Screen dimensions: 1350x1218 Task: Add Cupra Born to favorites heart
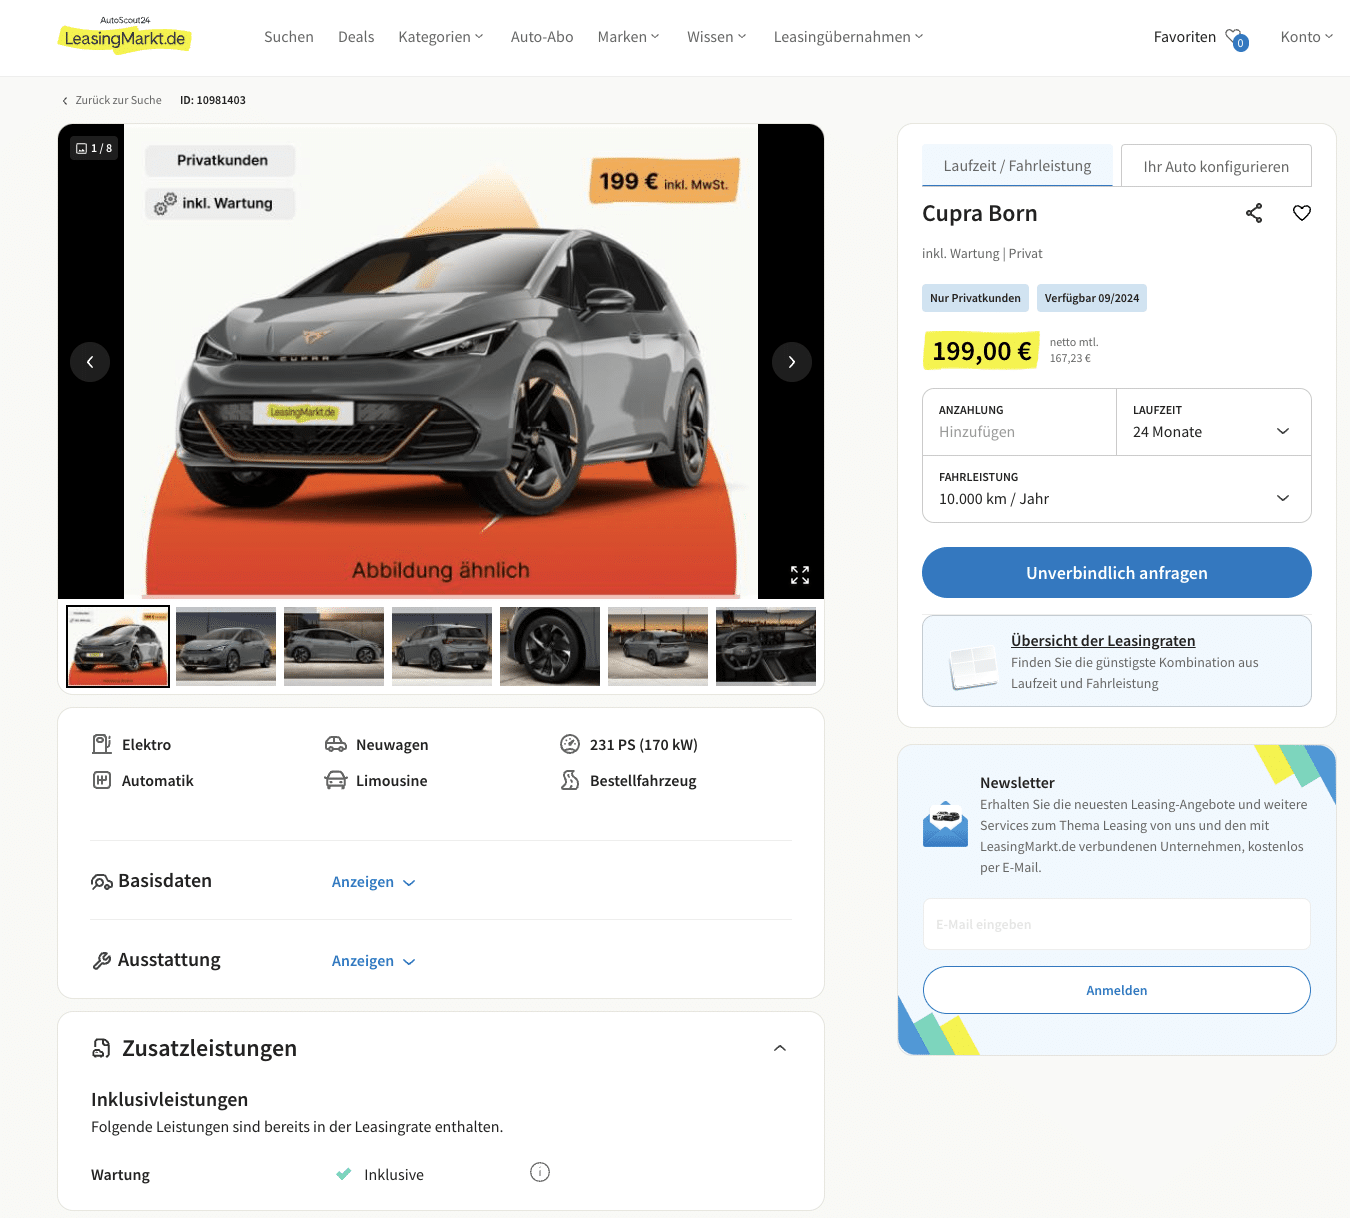pyautogui.click(x=1301, y=213)
